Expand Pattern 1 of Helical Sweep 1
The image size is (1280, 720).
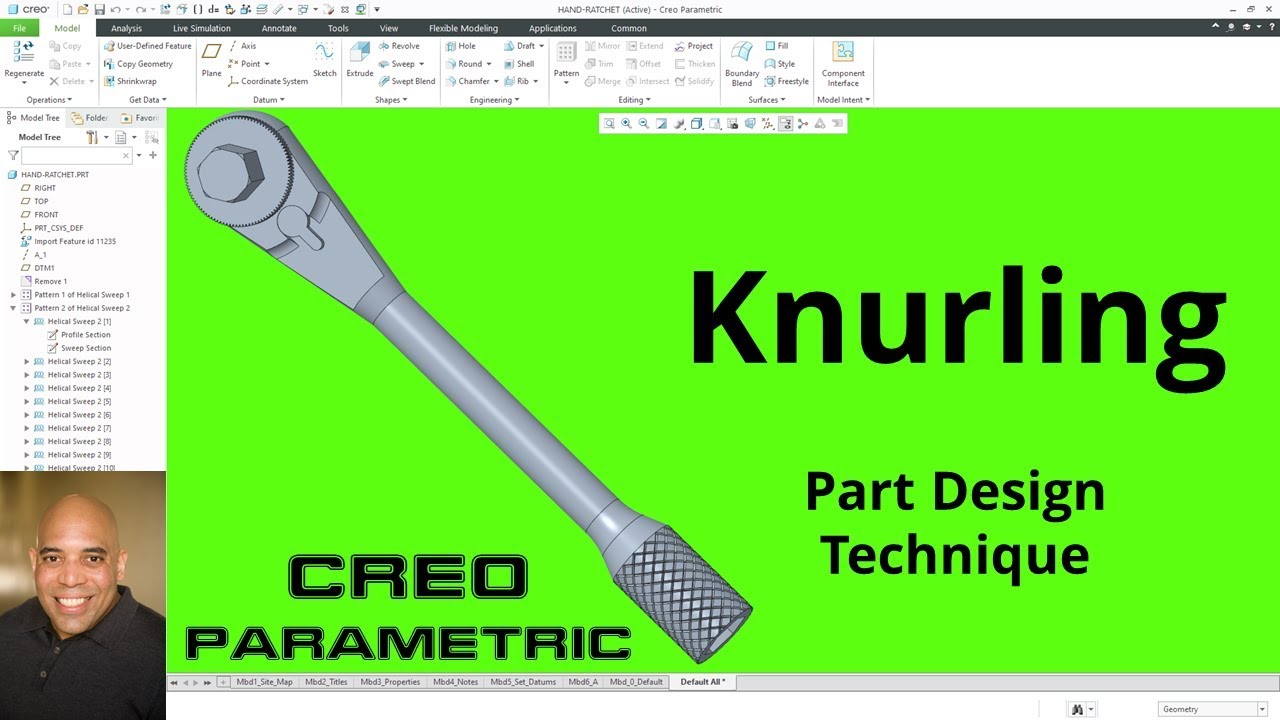pos(14,295)
